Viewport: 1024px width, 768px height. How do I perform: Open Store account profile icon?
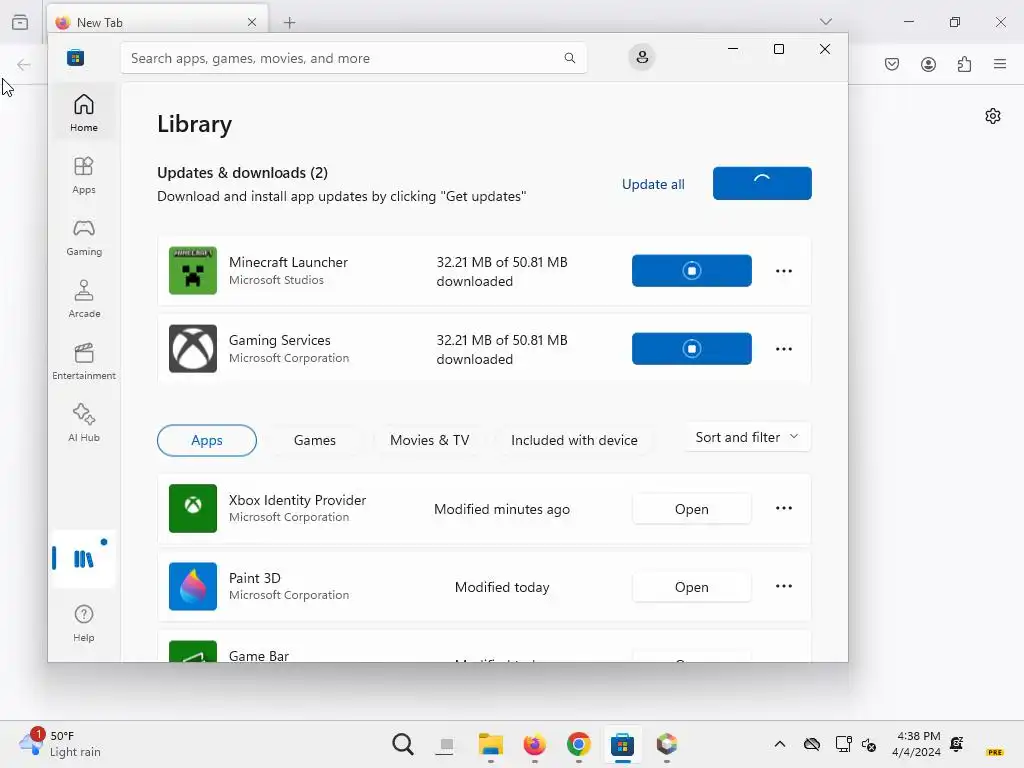point(642,57)
